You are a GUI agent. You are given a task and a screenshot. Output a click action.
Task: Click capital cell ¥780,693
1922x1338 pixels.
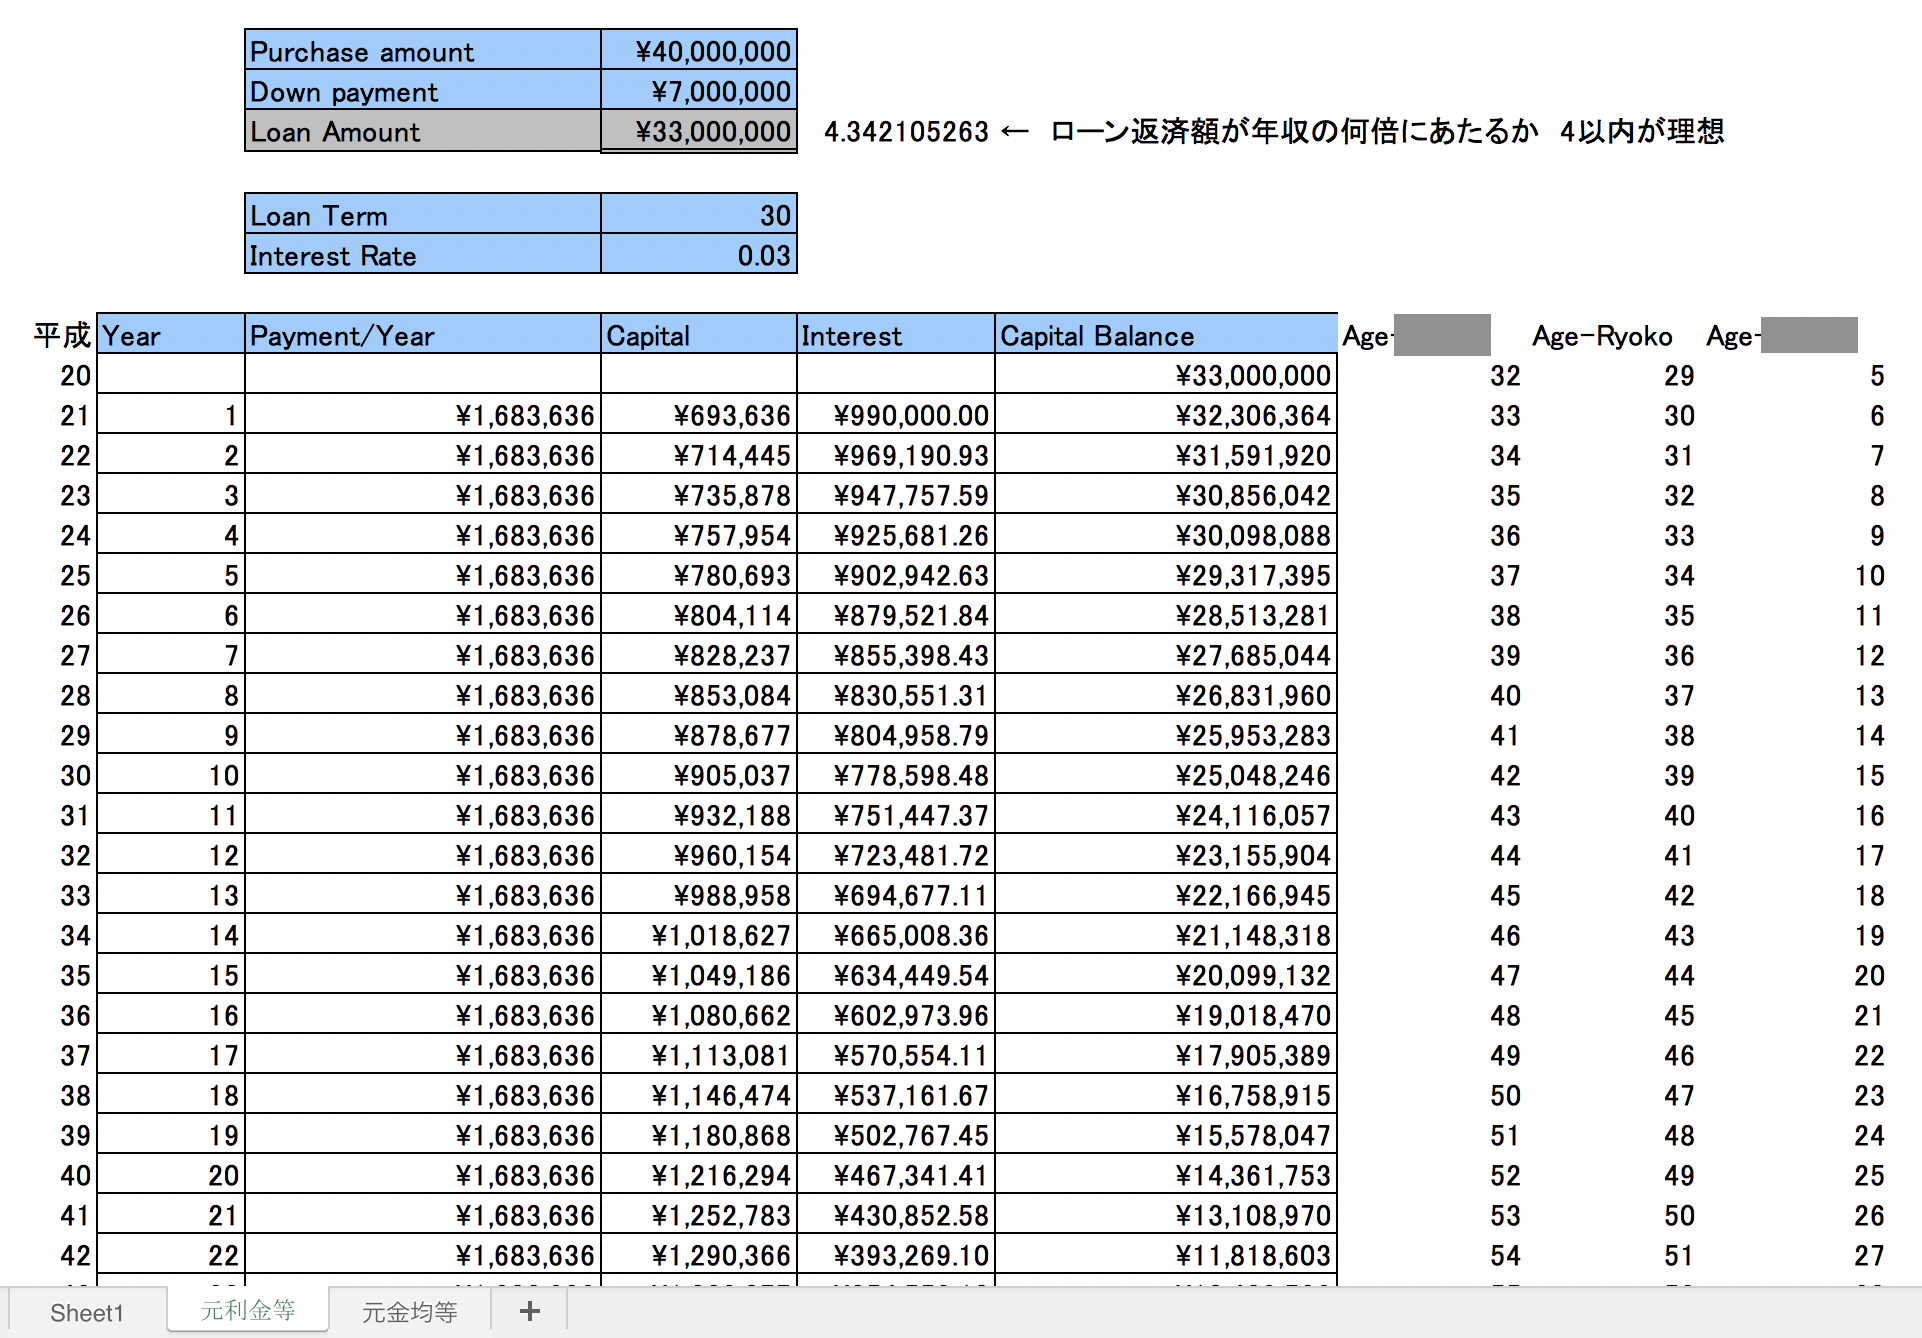click(x=699, y=575)
